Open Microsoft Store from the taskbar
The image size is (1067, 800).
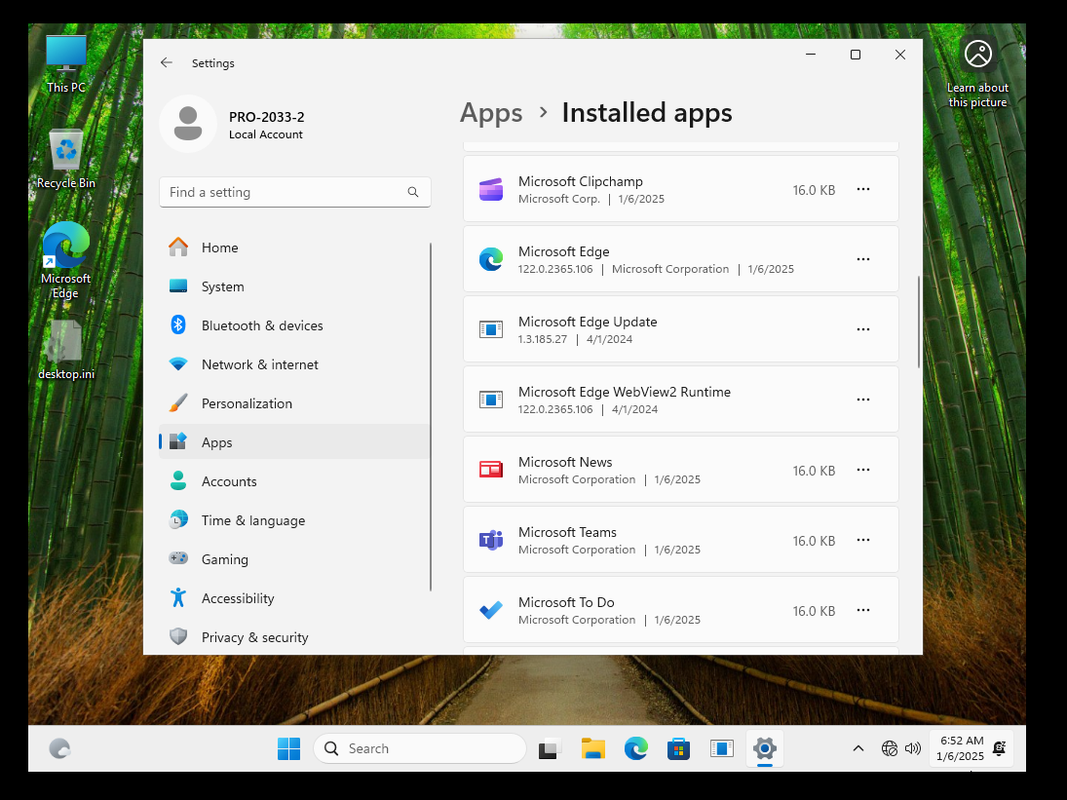678,748
